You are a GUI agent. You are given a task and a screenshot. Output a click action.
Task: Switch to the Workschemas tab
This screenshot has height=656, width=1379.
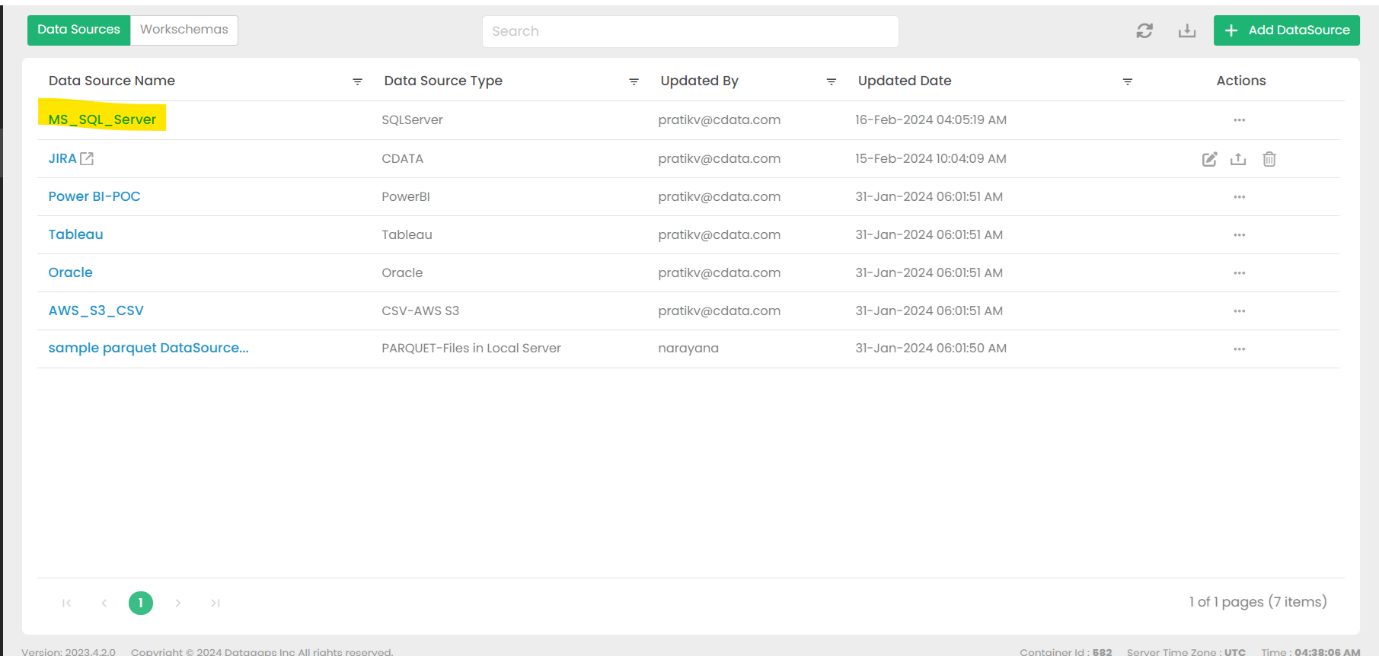184,30
